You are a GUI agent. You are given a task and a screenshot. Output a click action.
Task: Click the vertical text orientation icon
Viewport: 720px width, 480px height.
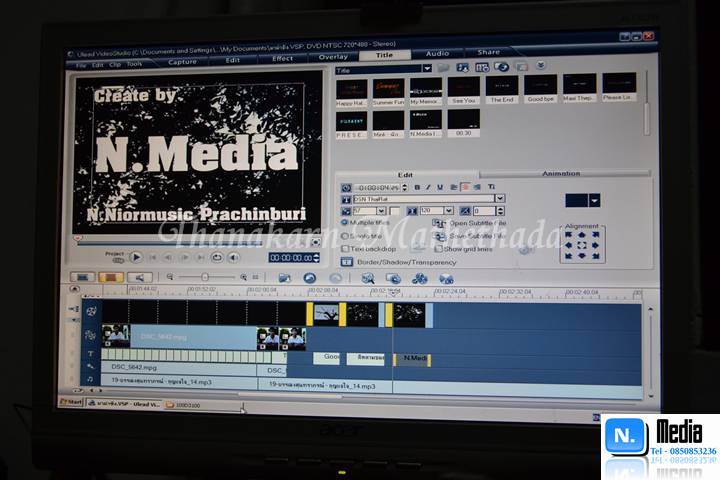coord(491,186)
